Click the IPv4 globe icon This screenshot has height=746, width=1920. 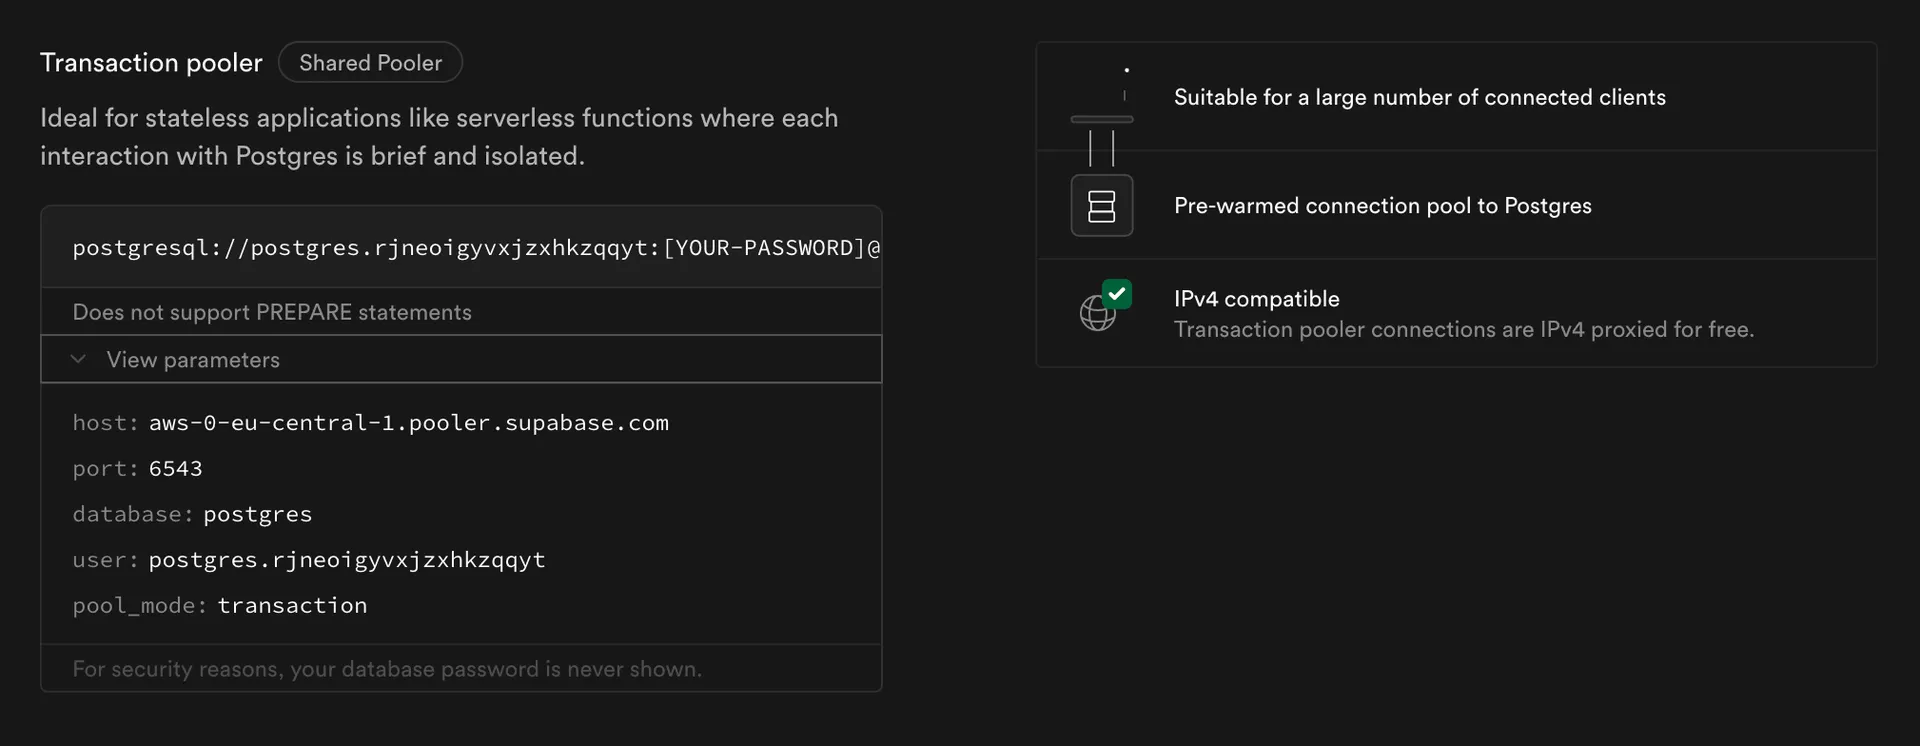[x=1096, y=314]
